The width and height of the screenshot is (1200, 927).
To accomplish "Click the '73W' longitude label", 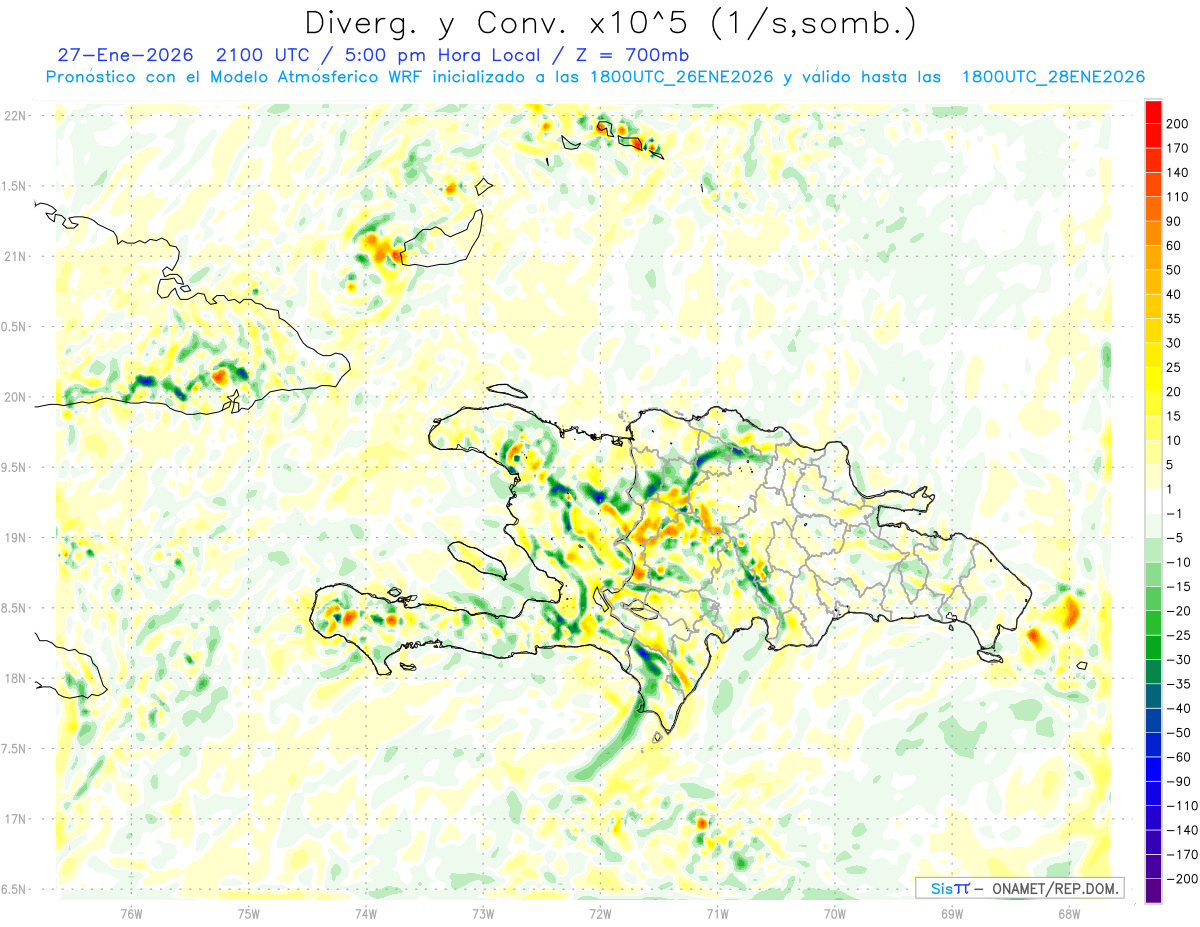I will tap(483, 912).
